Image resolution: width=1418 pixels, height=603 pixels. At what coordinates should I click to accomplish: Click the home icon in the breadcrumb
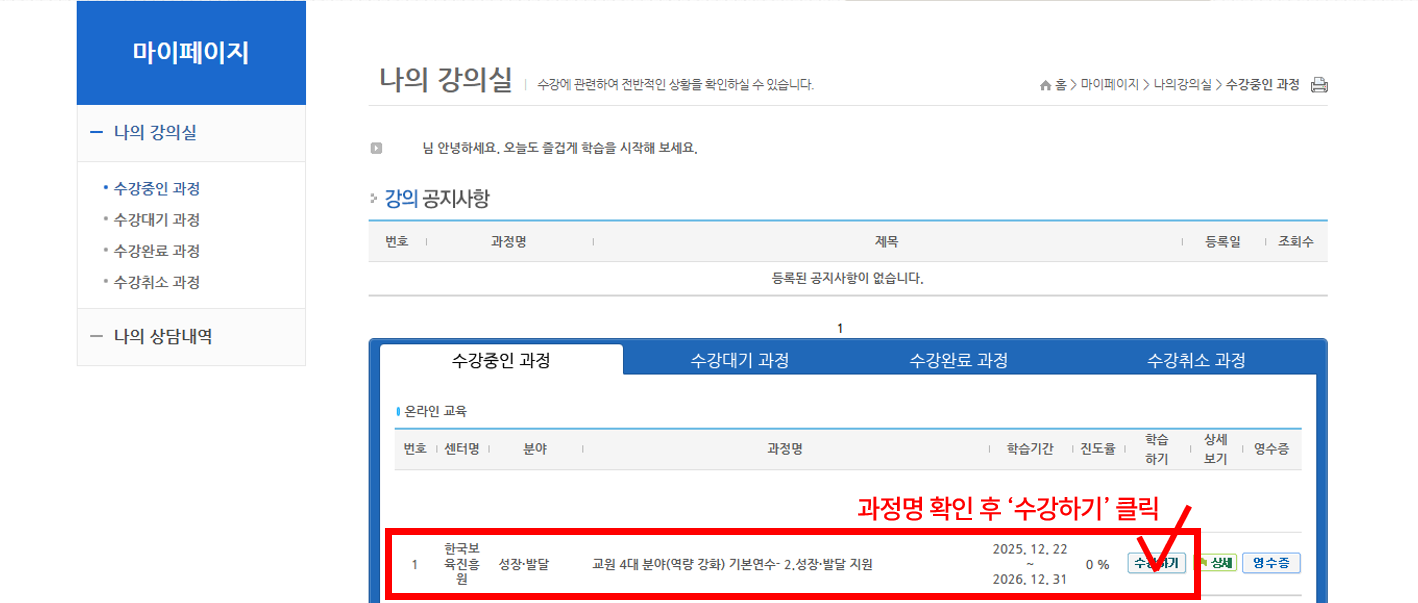click(1045, 86)
